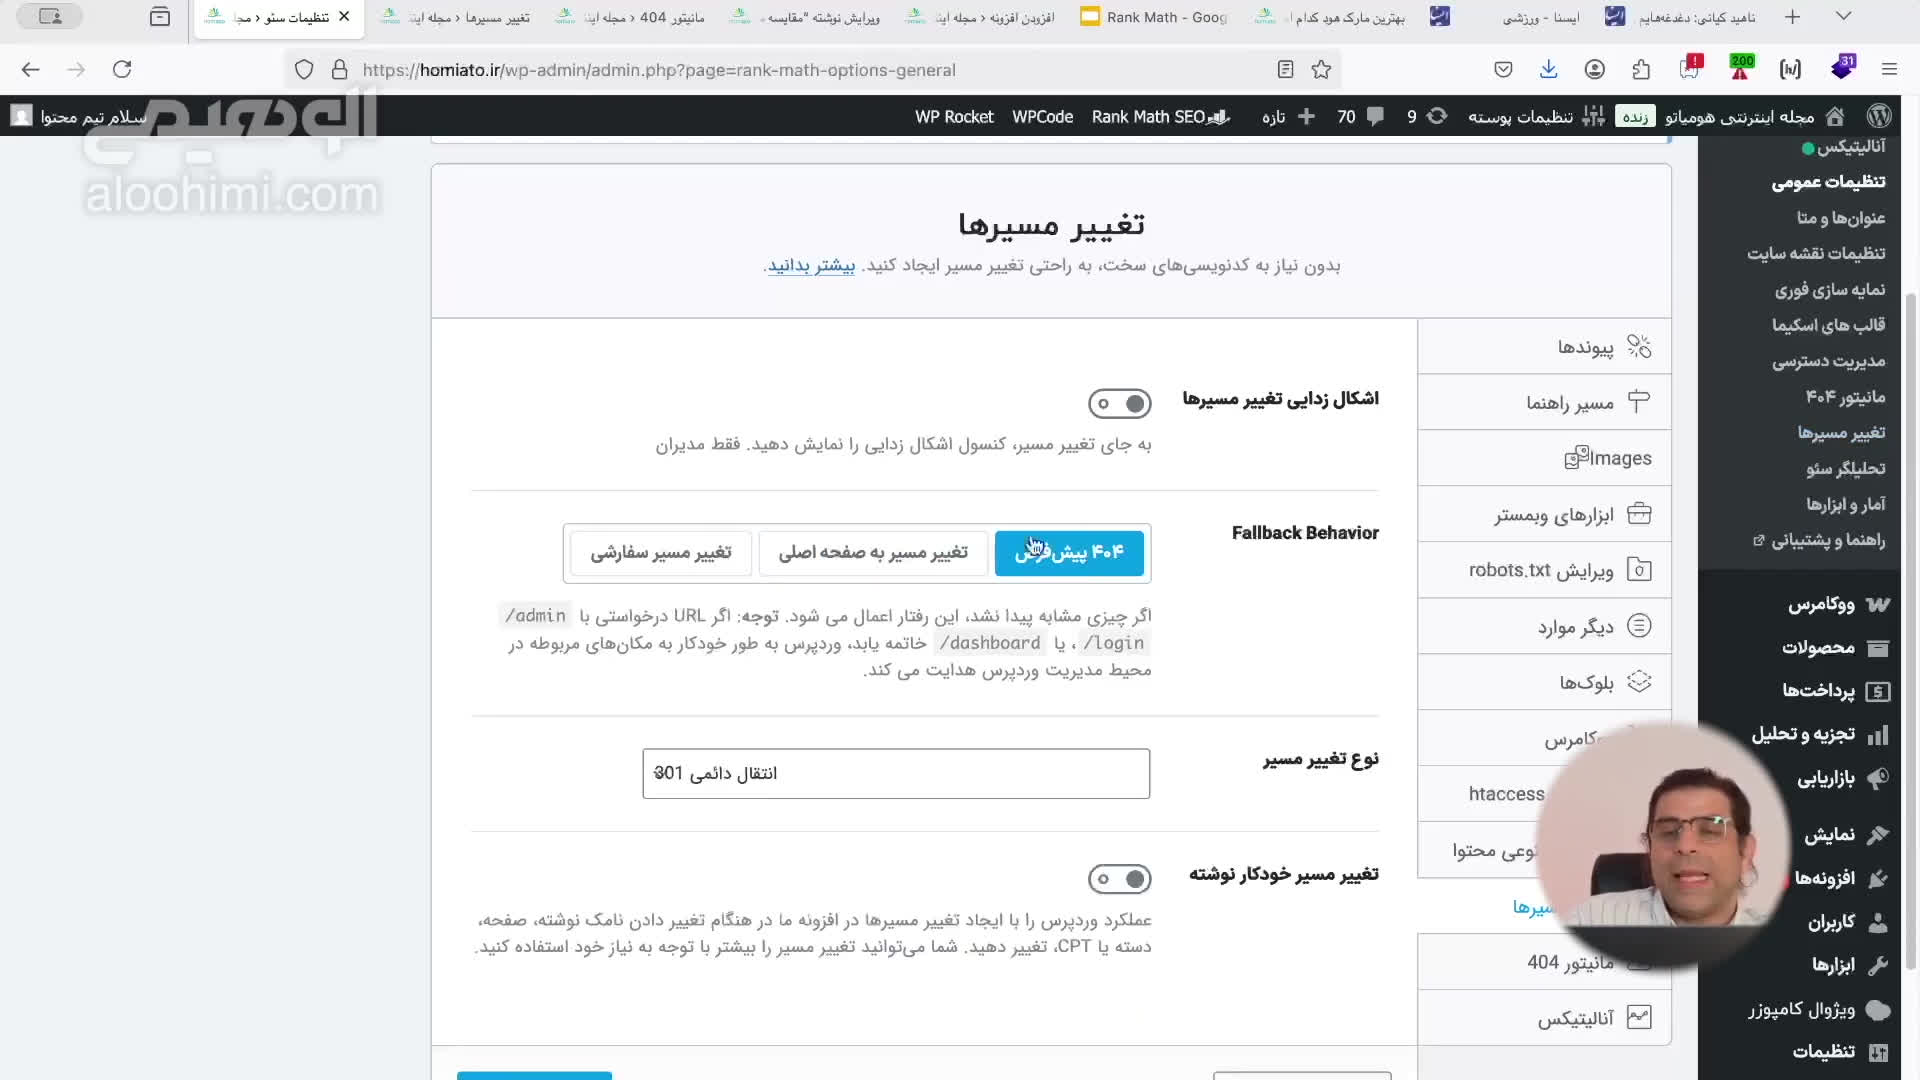Open 'تحلیلگر سئو' SEO analyzer
Viewport: 1920px width, 1080px height.
coord(1845,469)
